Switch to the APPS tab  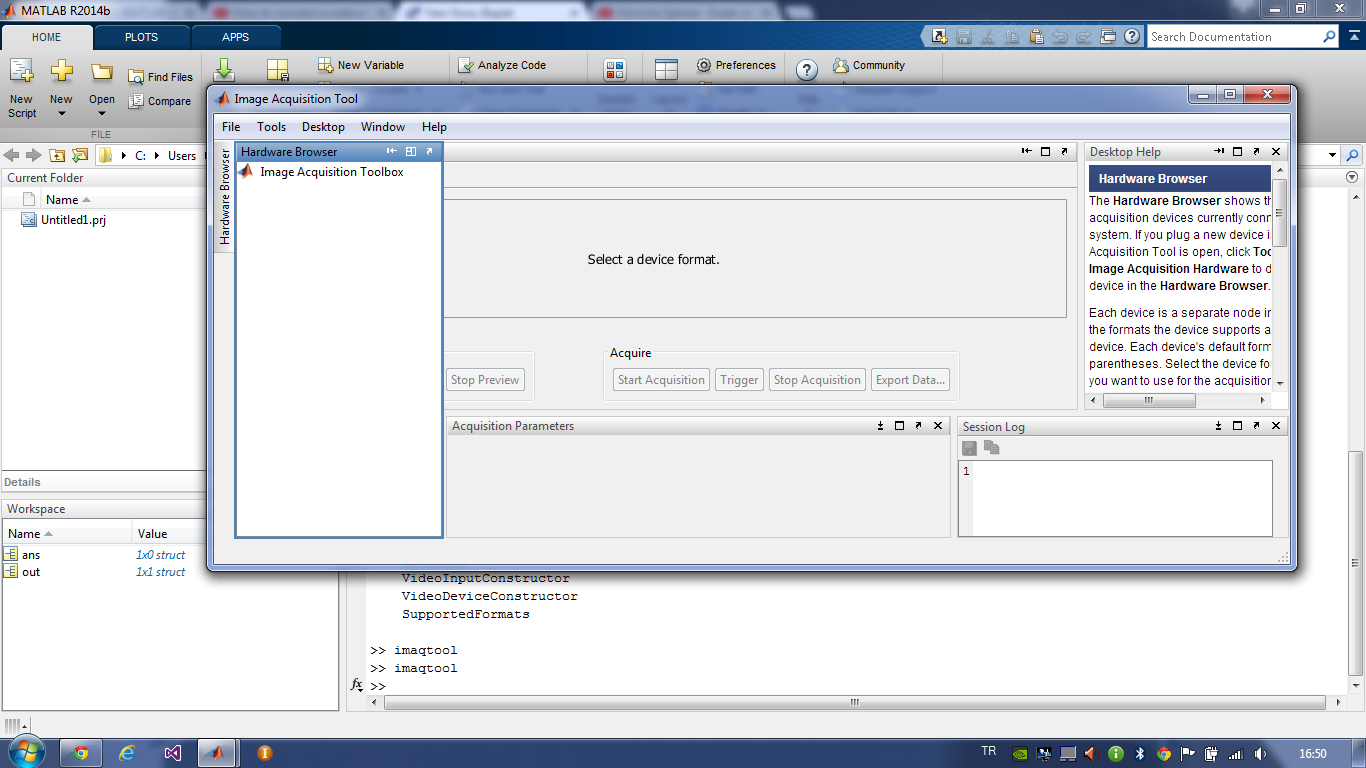tap(236, 37)
